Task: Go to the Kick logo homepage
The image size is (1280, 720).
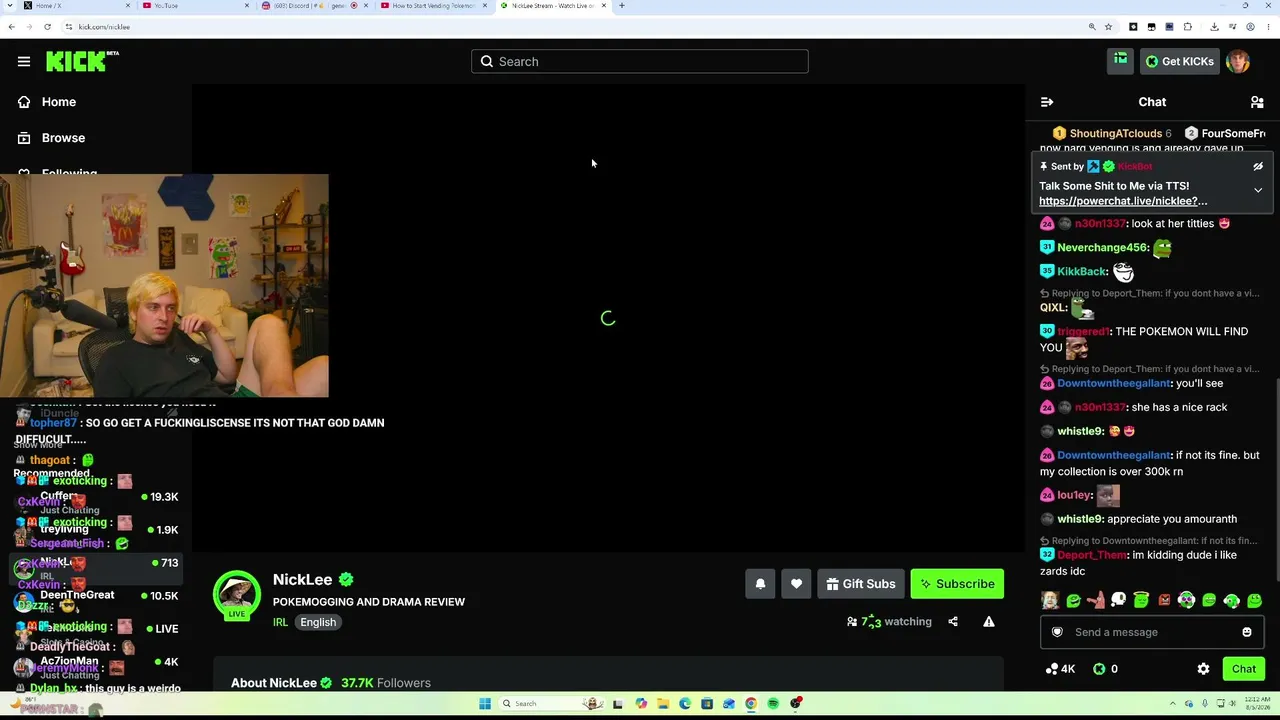Action: tap(82, 61)
